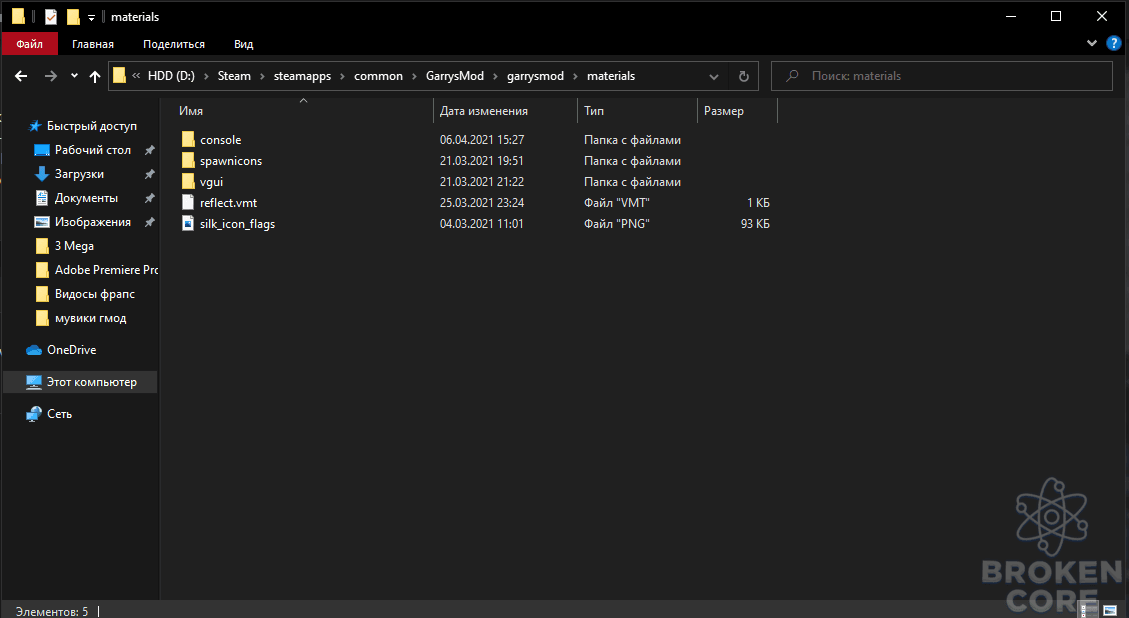Image resolution: width=1129 pixels, height=618 pixels.
Task: Navigate to Steam in the address path
Action: pyautogui.click(x=234, y=76)
